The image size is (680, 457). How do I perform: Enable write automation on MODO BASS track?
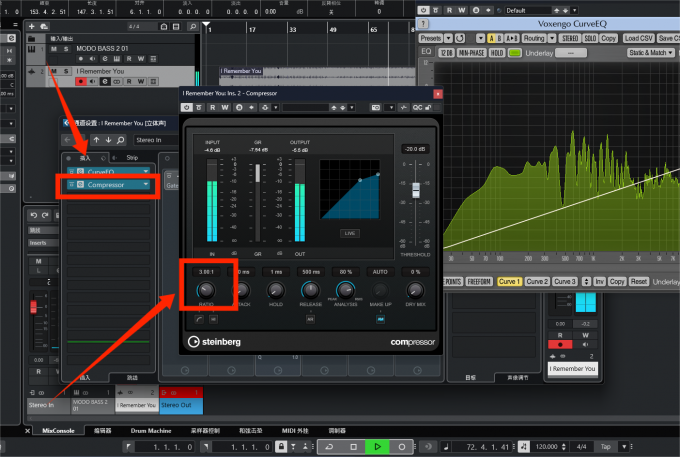(x=141, y=59)
